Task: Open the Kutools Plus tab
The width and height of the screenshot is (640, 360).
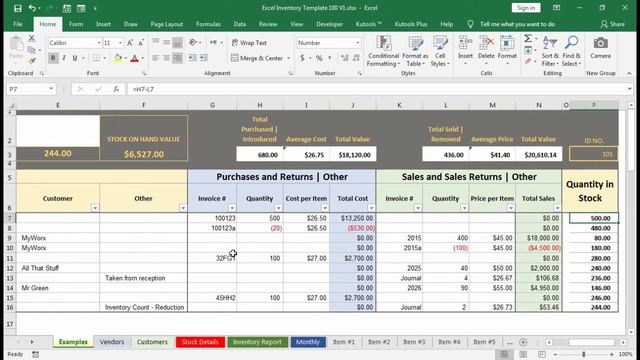Action: [x=411, y=24]
